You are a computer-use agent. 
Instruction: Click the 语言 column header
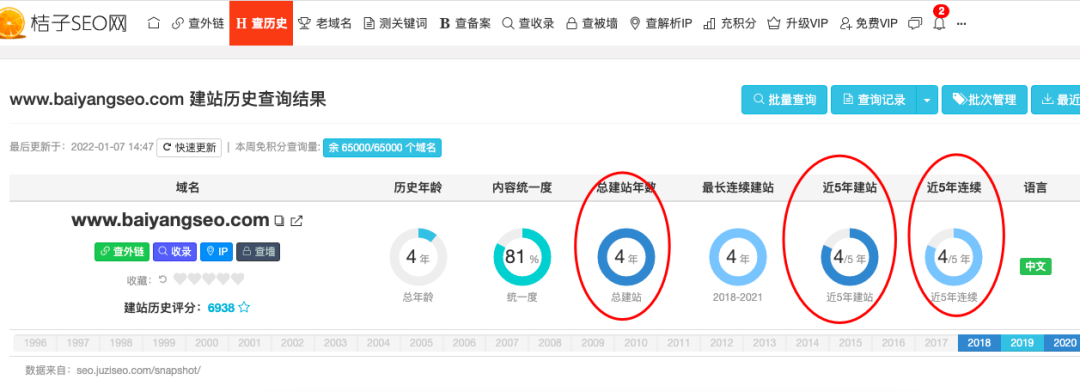pyautogui.click(x=1036, y=187)
